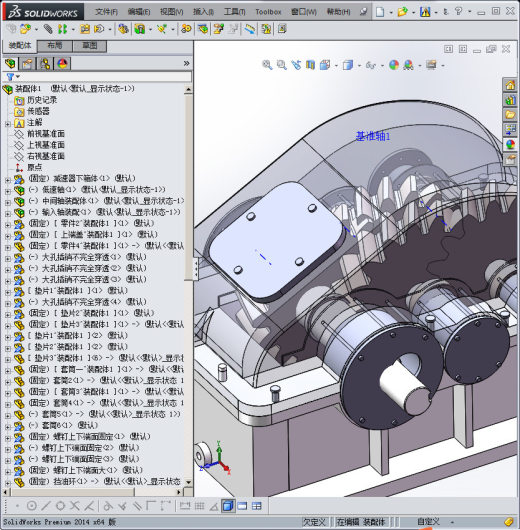Viewport: 520px width, 530px height.
Task: Select the Move Component tool
Action: 99,29
